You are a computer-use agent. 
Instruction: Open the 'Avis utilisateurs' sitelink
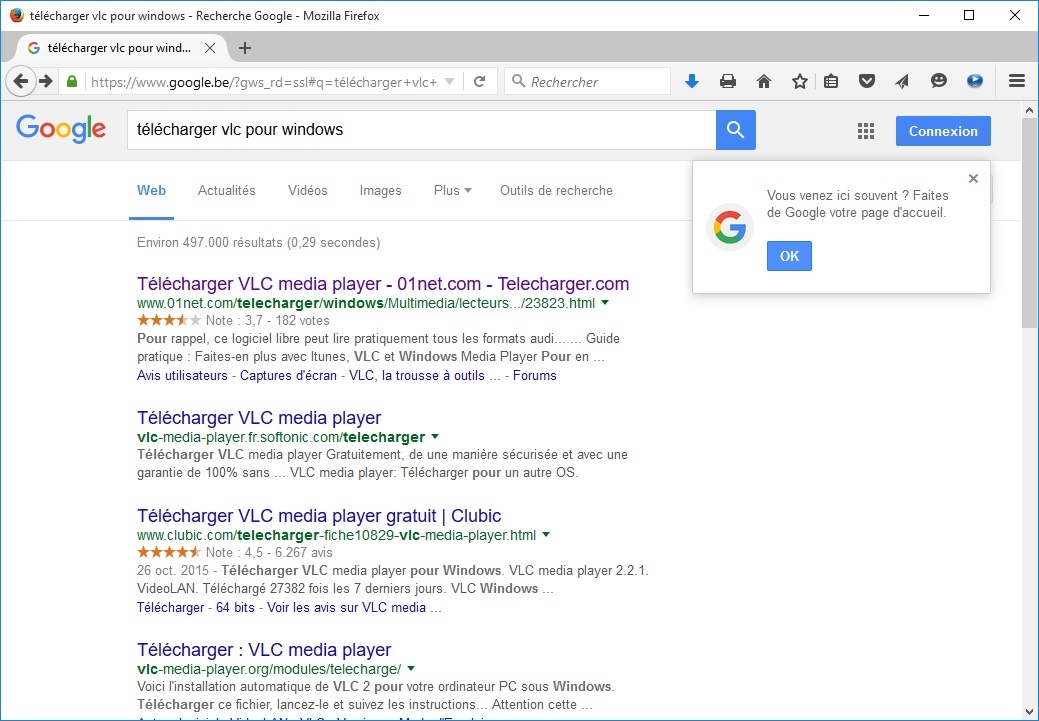(182, 376)
